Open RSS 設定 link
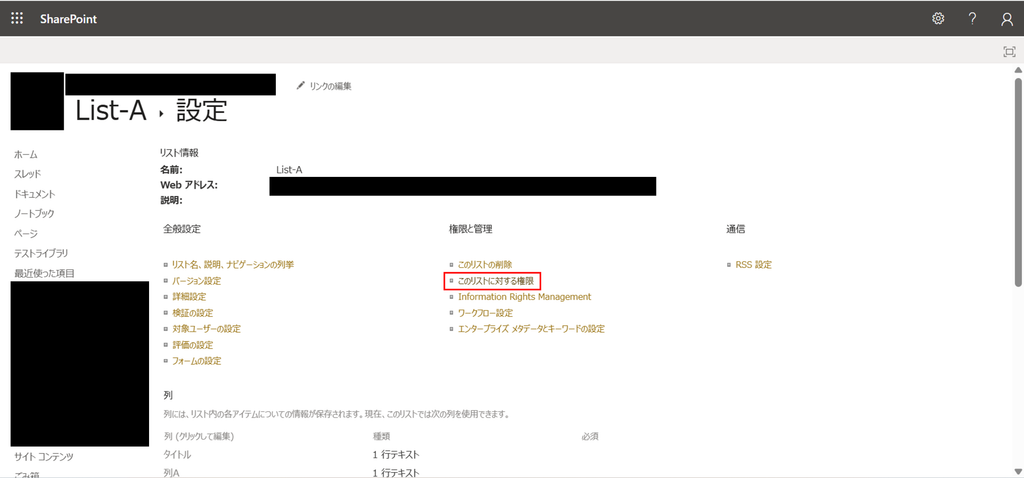The image size is (1024, 478). (754, 264)
